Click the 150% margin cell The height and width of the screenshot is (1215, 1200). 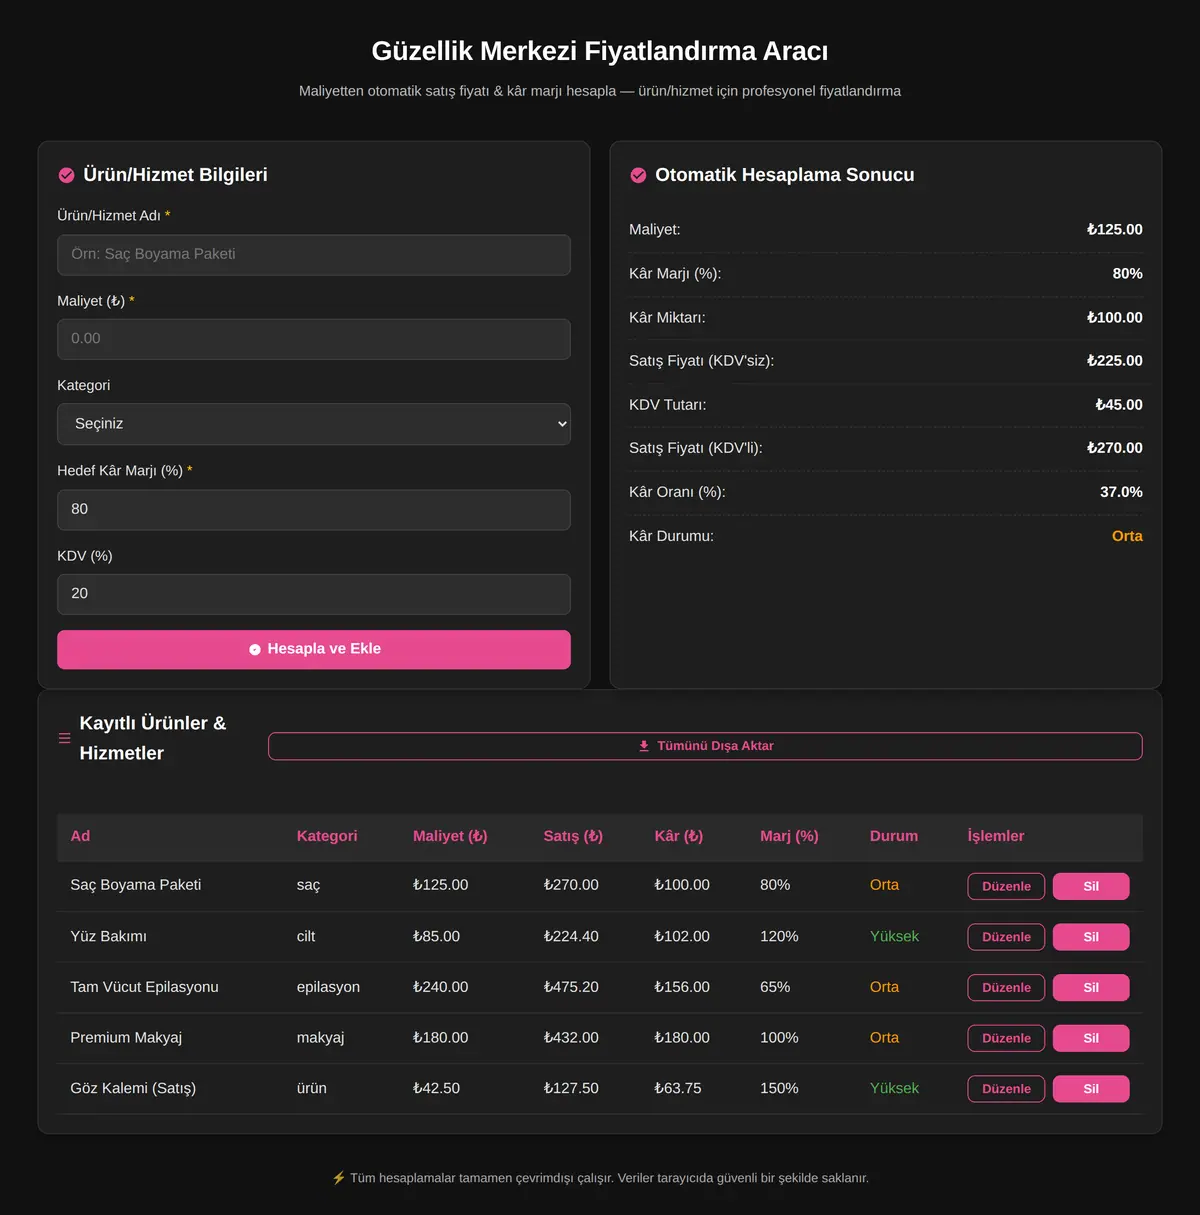[x=779, y=1089]
